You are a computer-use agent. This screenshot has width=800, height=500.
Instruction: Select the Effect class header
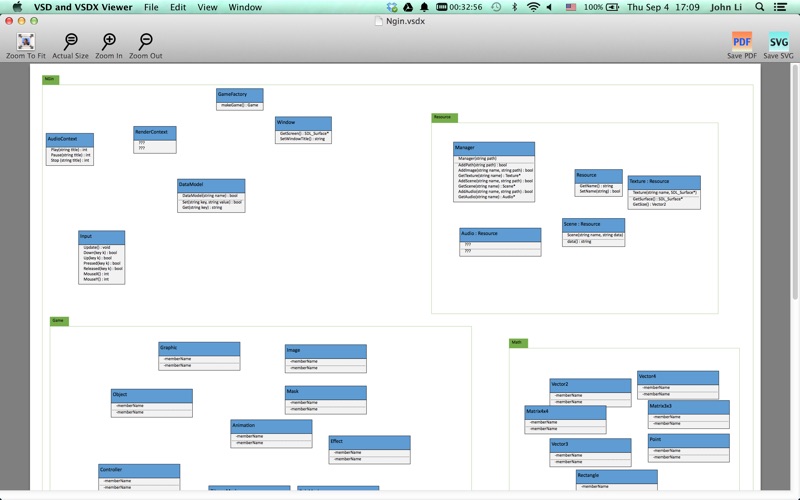coord(369,442)
